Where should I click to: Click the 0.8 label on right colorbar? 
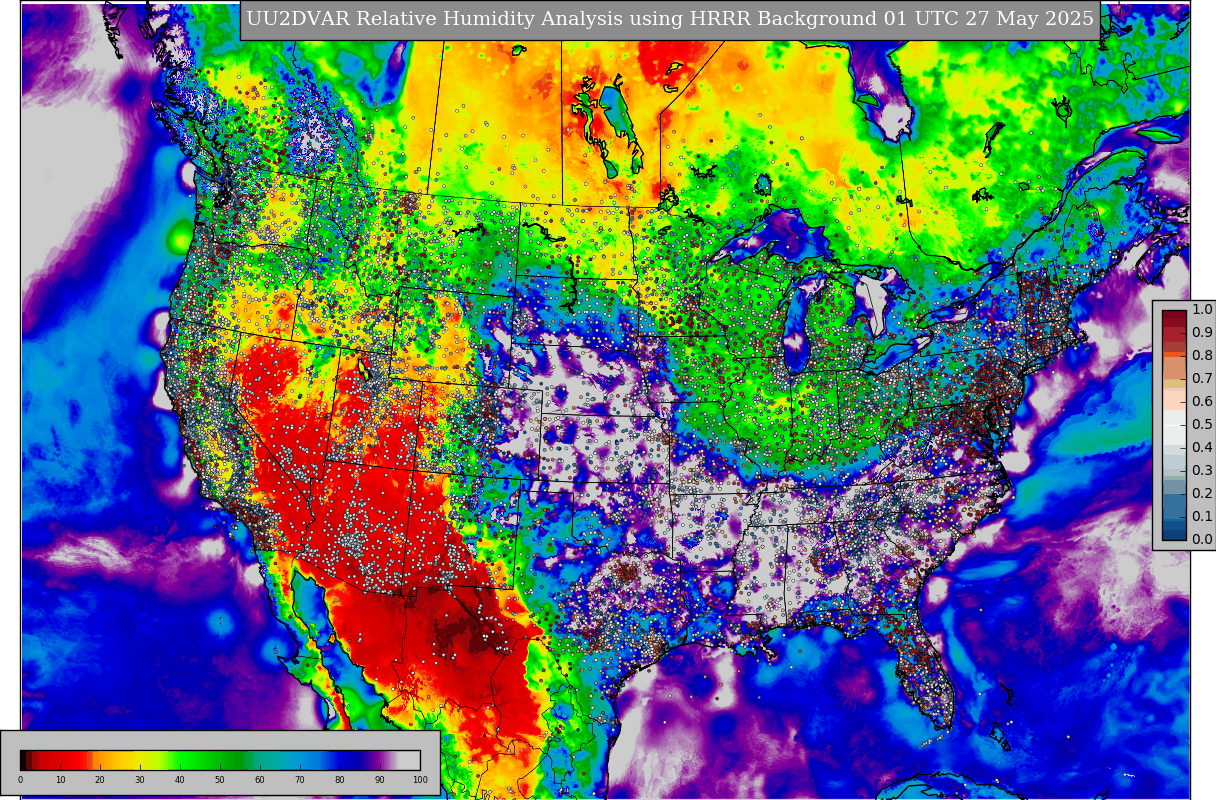(x=1202, y=356)
